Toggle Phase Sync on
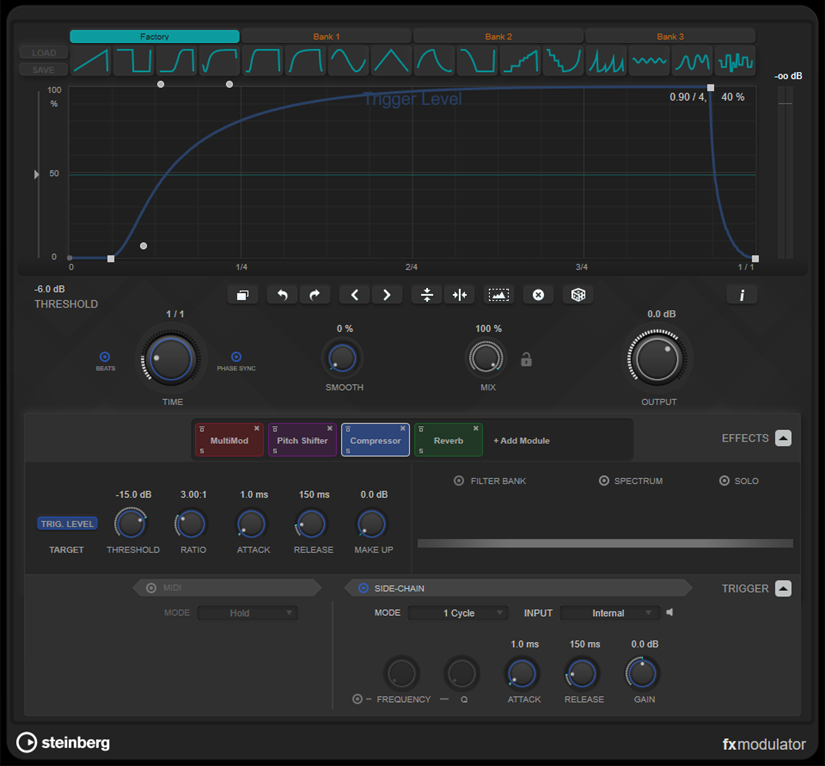The image size is (825, 766). pyautogui.click(x=236, y=357)
